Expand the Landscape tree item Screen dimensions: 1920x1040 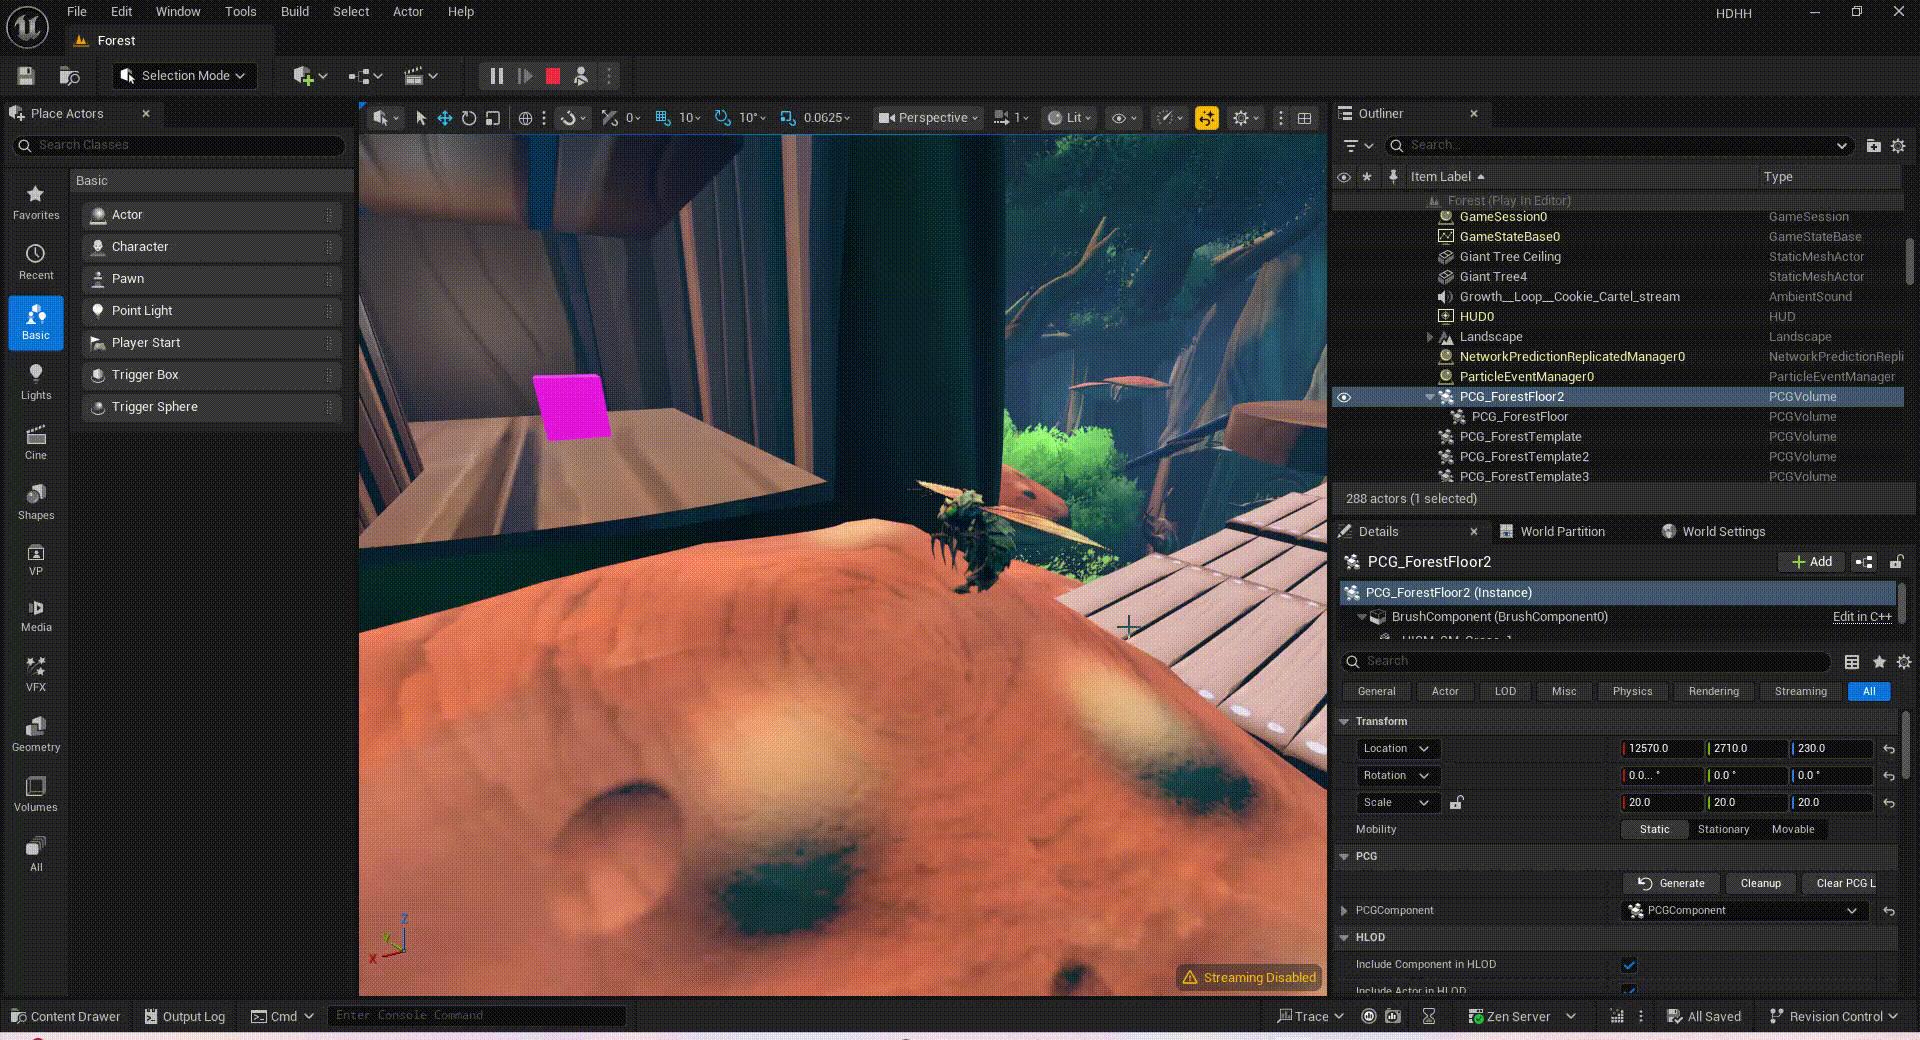coord(1430,337)
